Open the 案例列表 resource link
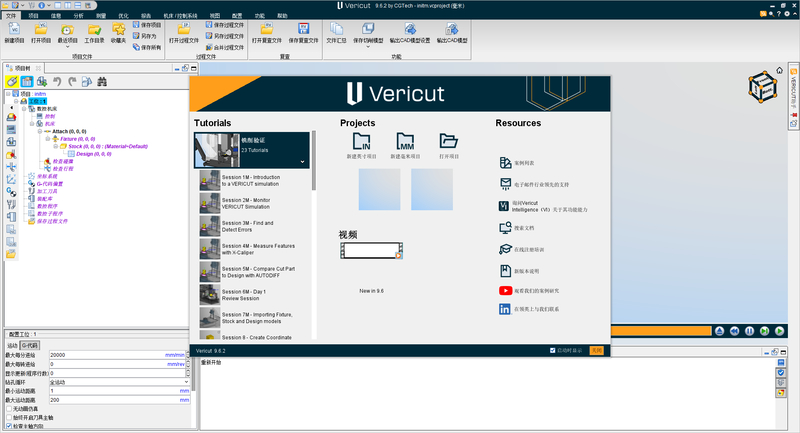The image size is (800, 433). click(x=516, y=163)
